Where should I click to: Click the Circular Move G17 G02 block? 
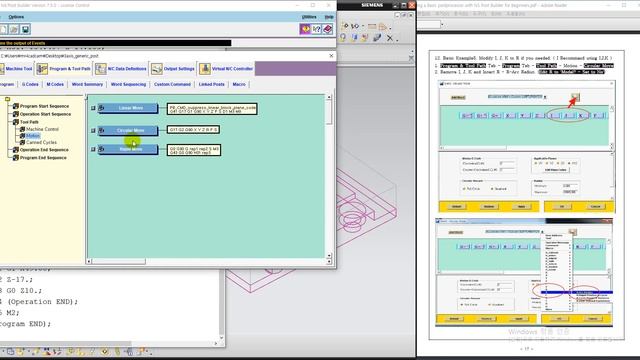pos(193,130)
